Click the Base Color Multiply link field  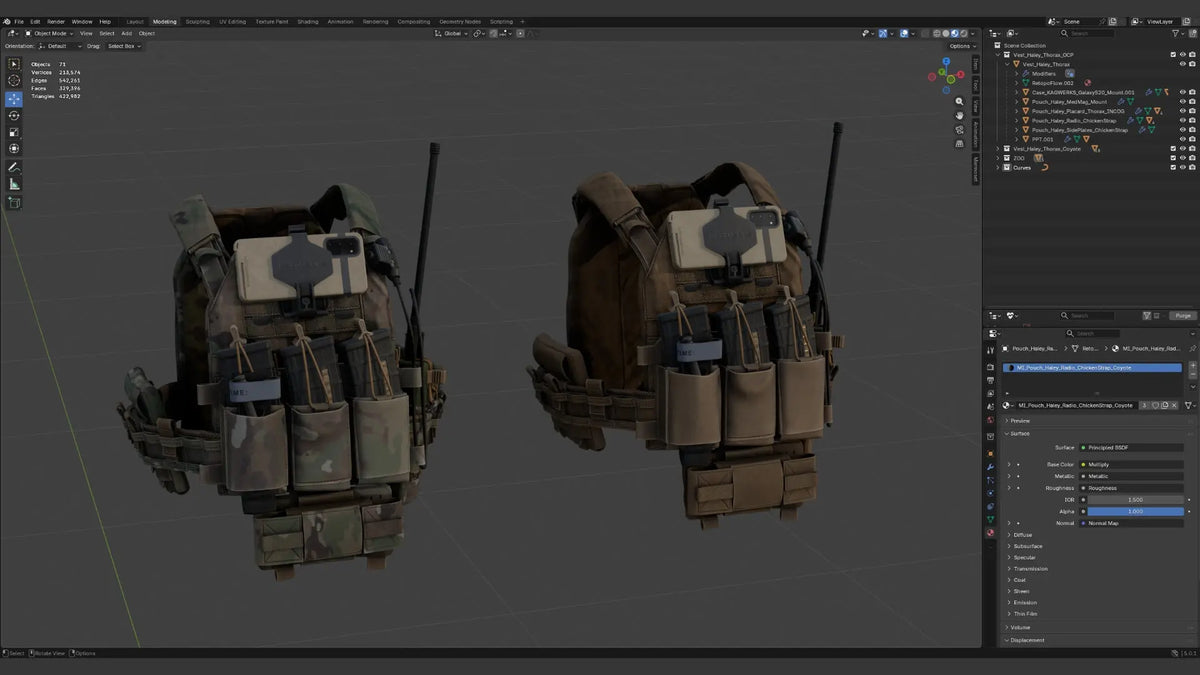tap(1132, 464)
